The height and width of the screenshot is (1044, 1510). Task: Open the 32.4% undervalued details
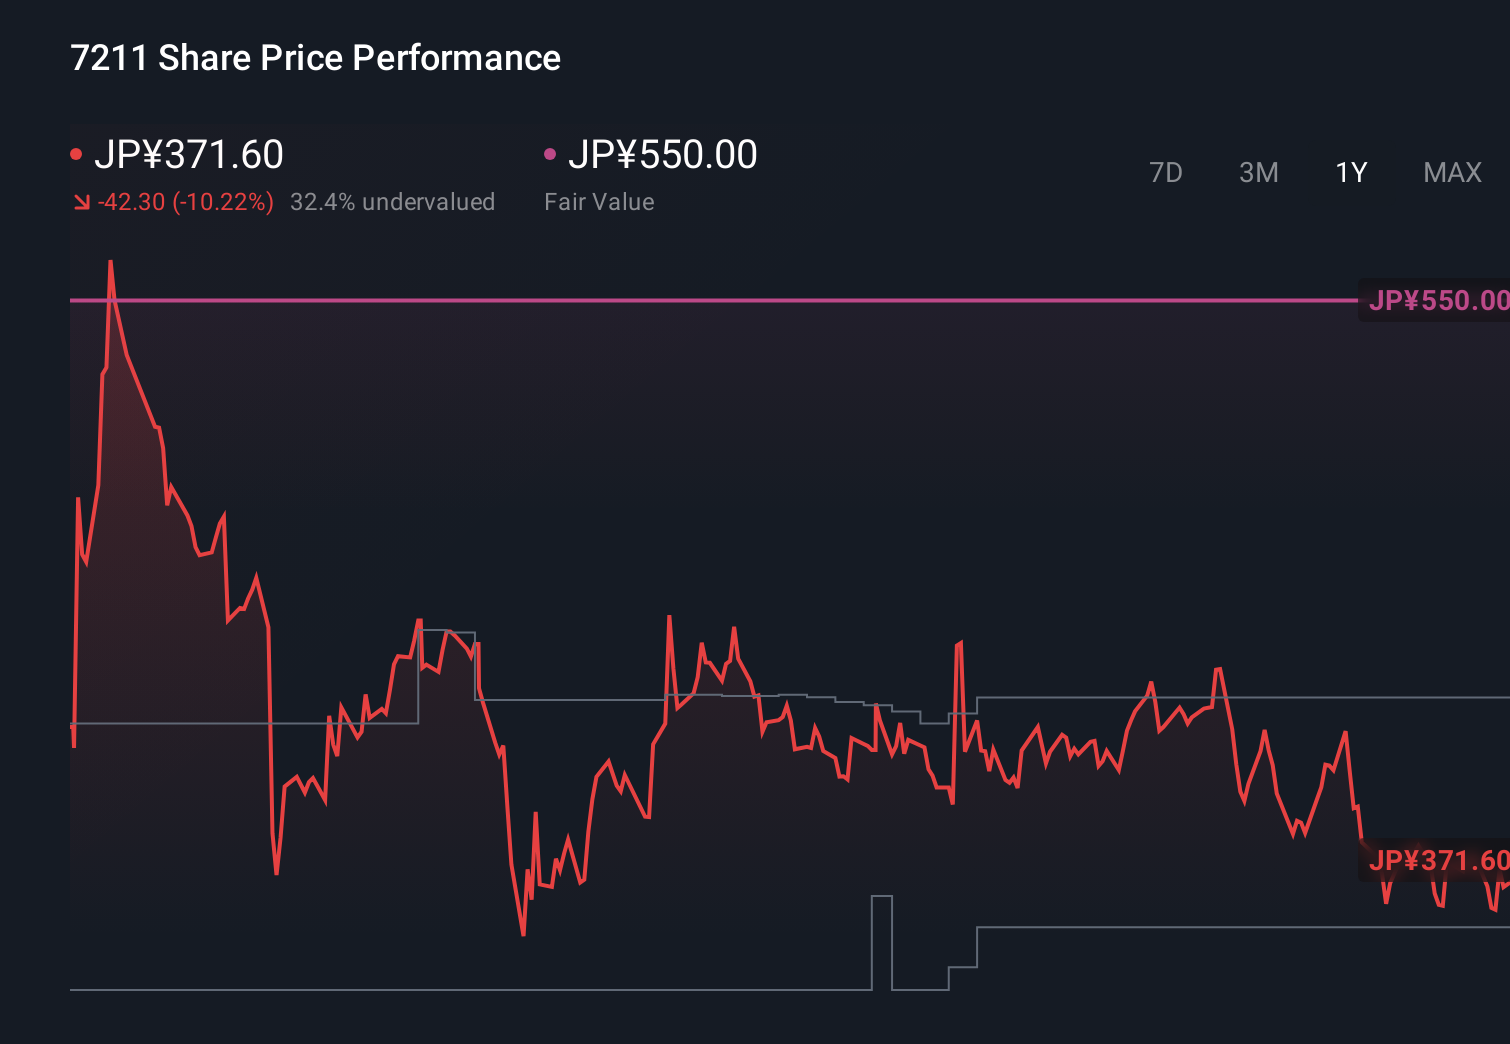[393, 201]
